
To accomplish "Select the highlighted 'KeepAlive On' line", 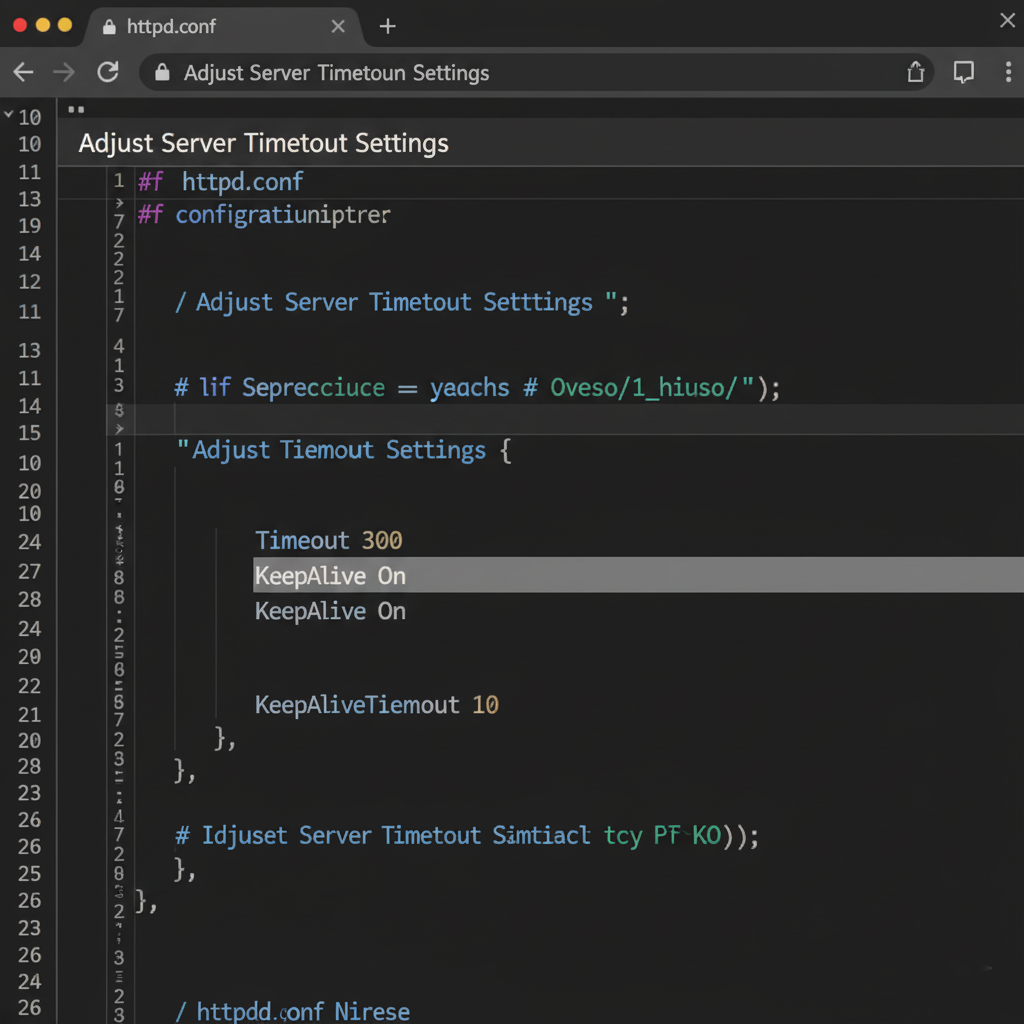I will pos(330,575).
